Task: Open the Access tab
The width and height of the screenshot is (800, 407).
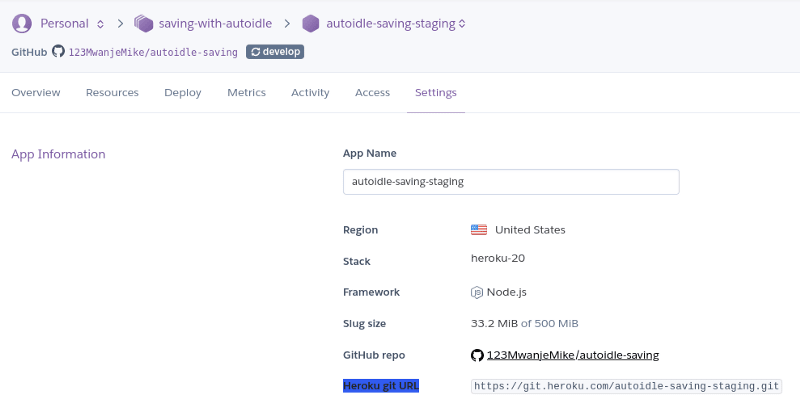Action: coord(372,93)
